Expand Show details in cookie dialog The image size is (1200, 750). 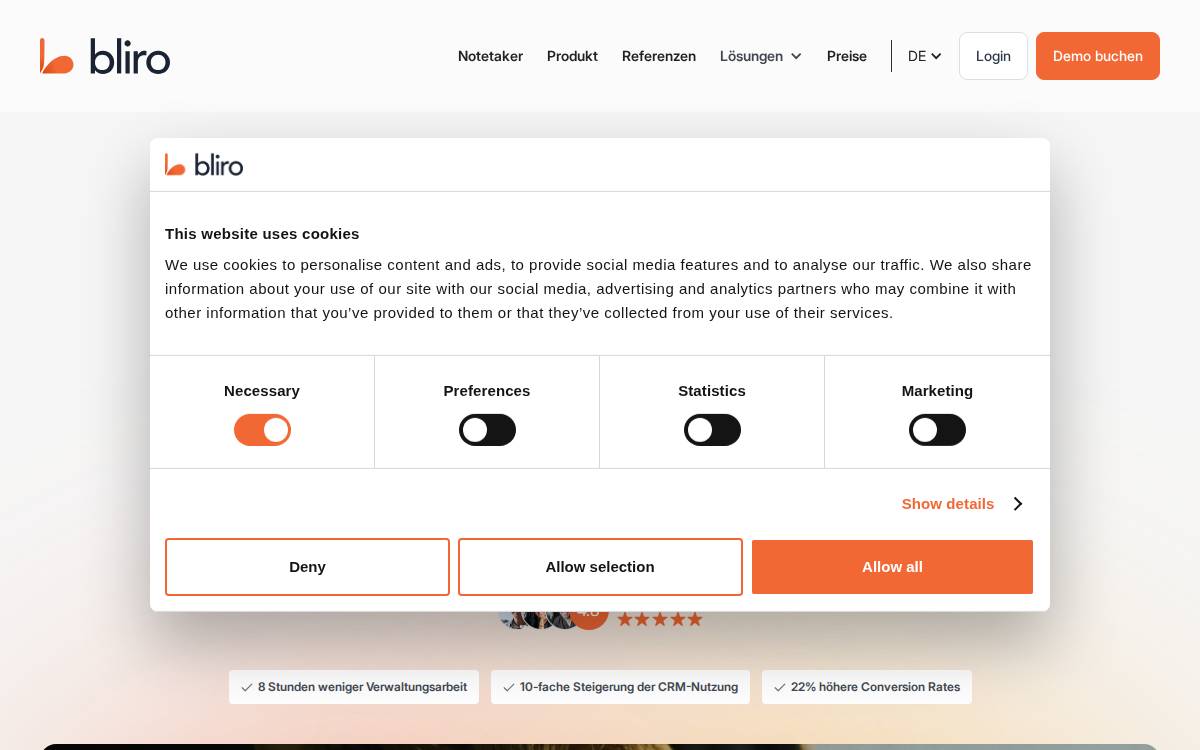pos(962,504)
